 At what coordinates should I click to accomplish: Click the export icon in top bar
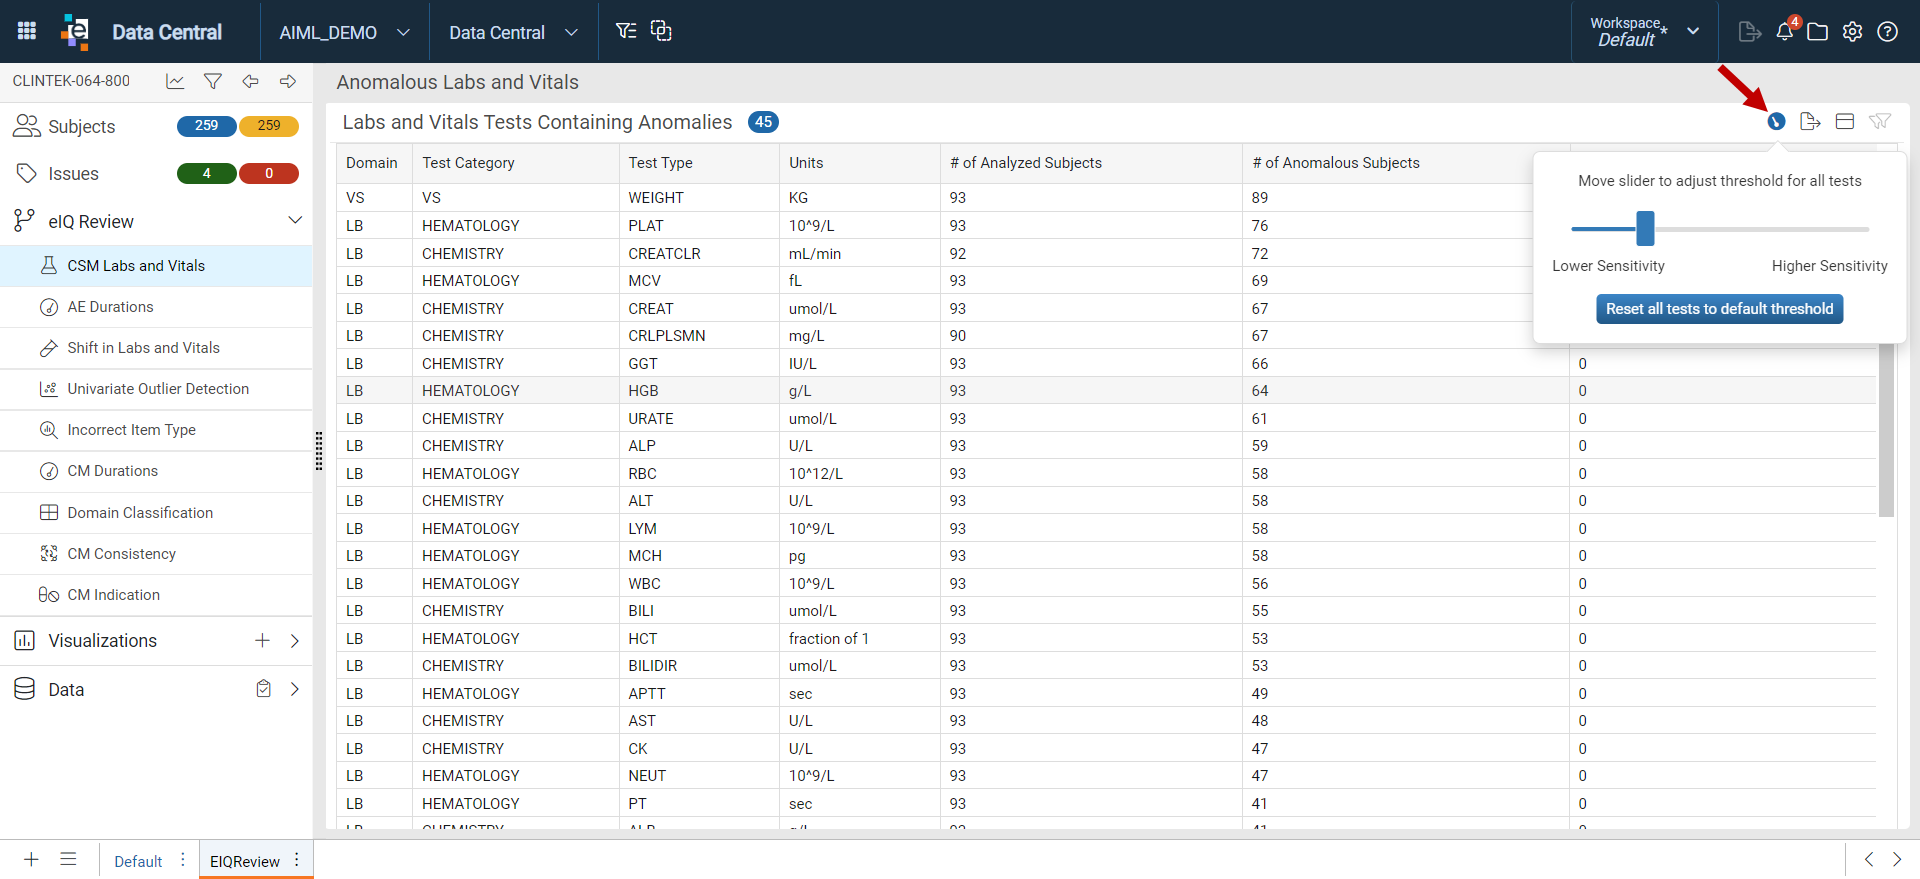(x=1749, y=32)
